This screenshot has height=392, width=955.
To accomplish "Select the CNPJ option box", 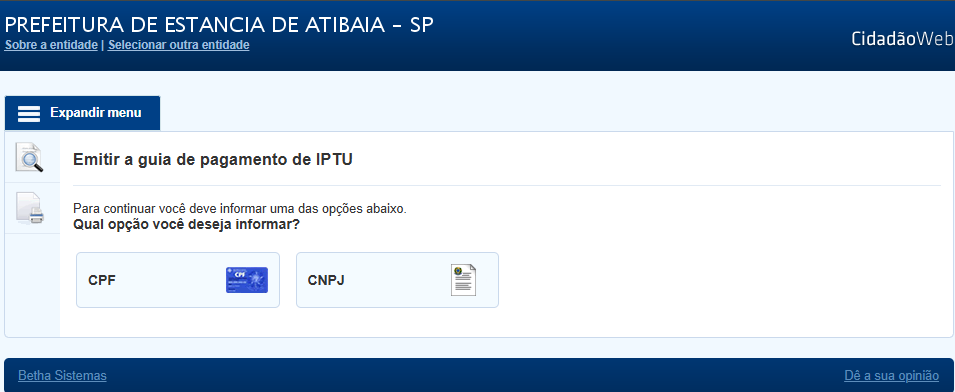I will [397, 280].
